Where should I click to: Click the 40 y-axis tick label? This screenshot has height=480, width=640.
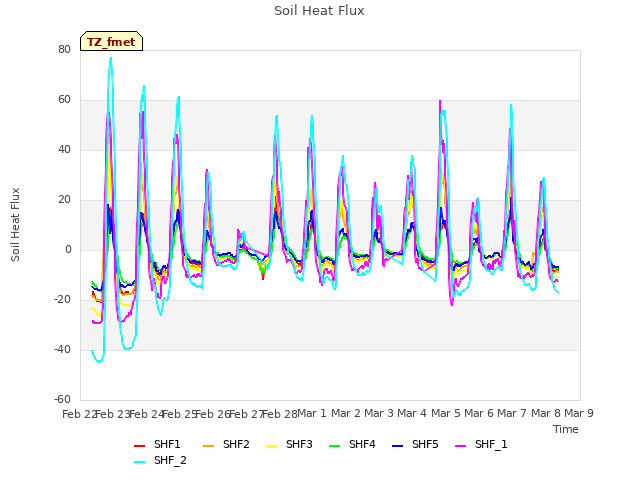click(64, 149)
